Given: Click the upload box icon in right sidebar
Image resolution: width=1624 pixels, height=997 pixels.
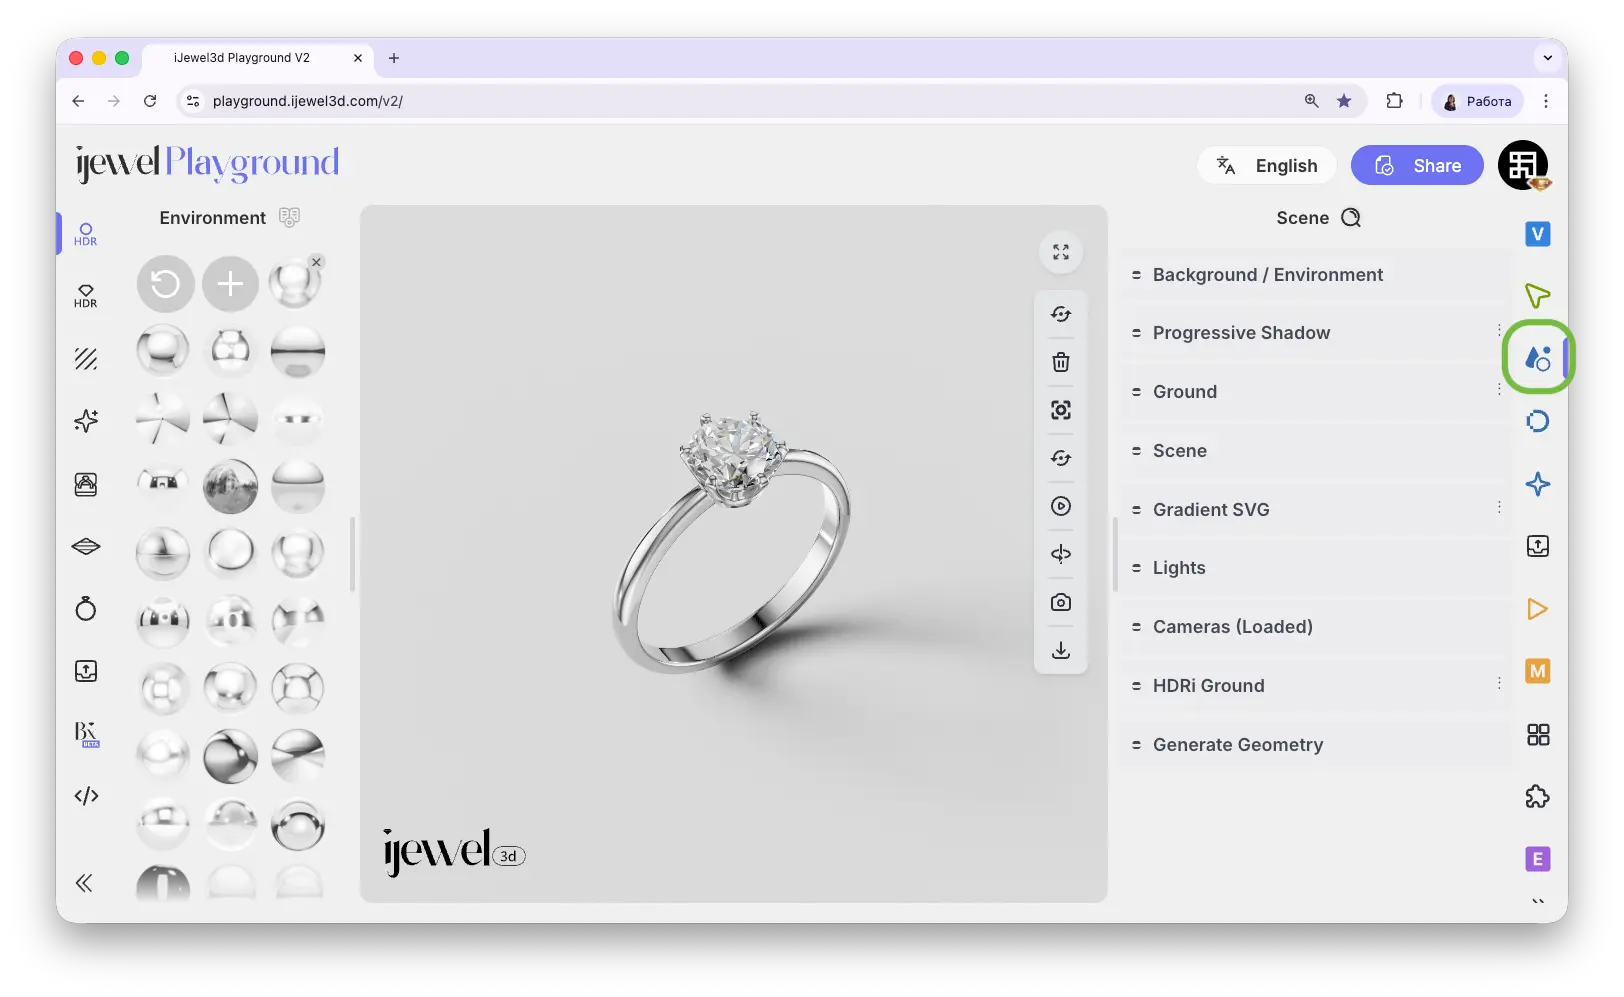Looking at the screenshot, I should (x=1538, y=546).
